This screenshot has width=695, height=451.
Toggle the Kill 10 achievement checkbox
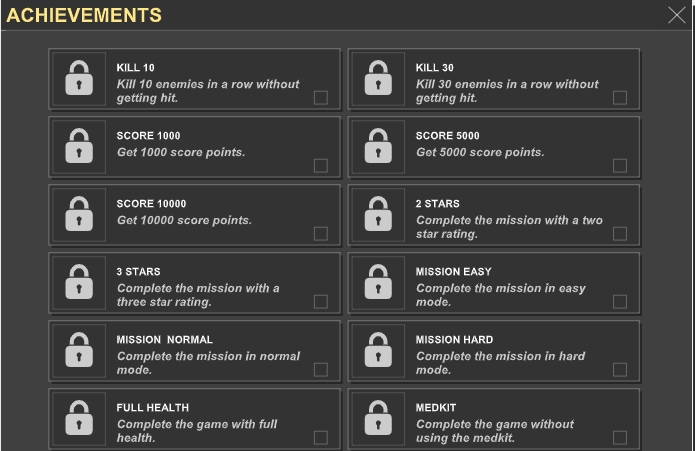tap(320, 97)
